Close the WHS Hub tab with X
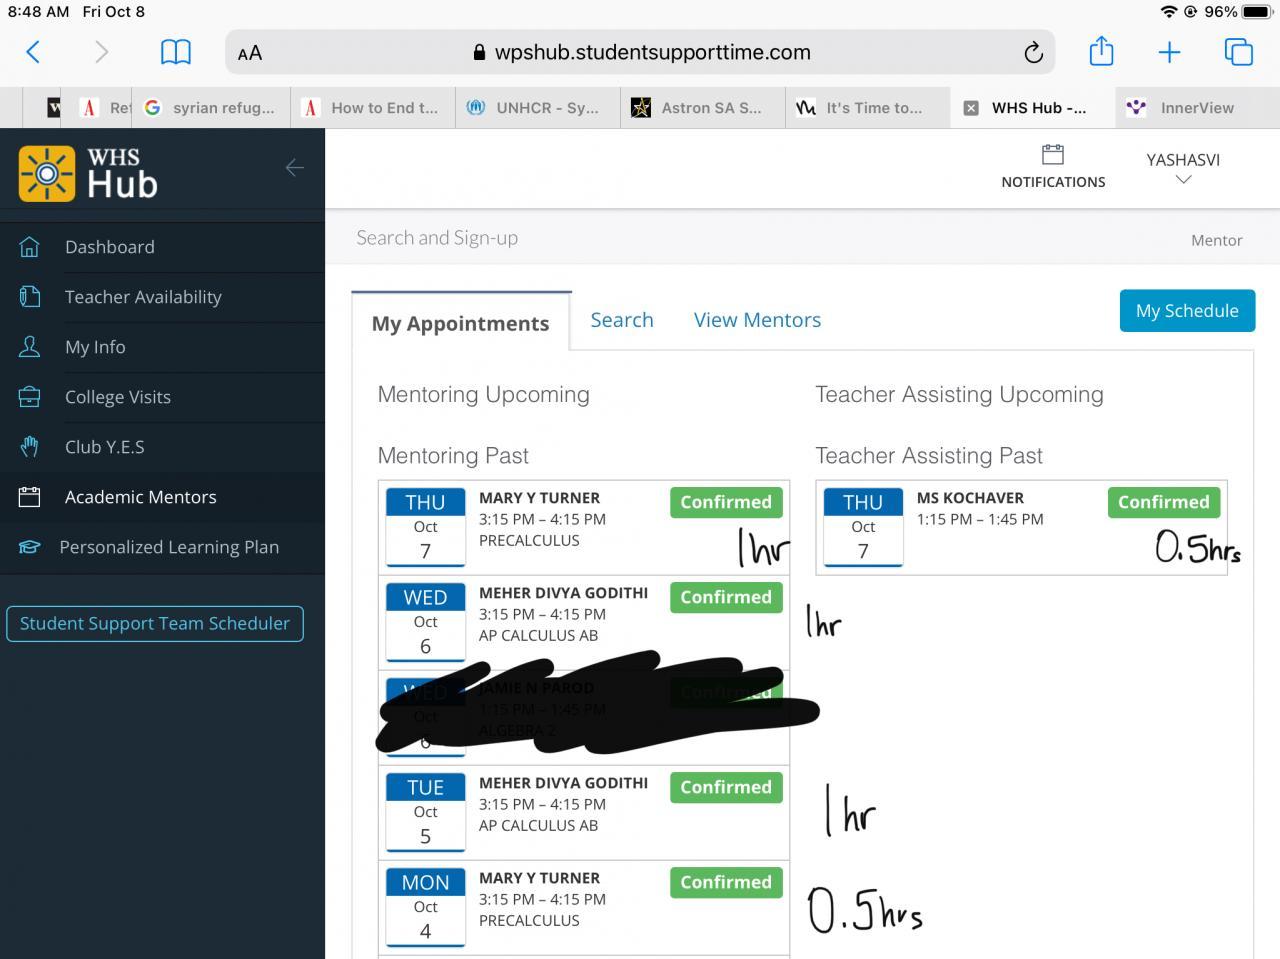The width and height of the screenshot is (1280, 959). pyautogui.click(x=970, y=108)
